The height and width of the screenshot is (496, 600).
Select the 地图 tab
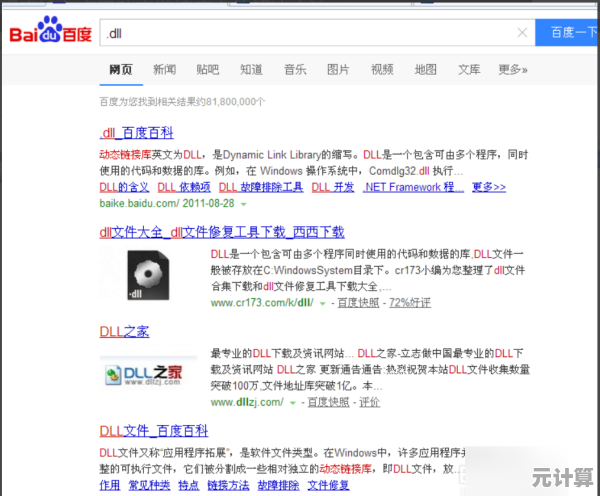426,70
